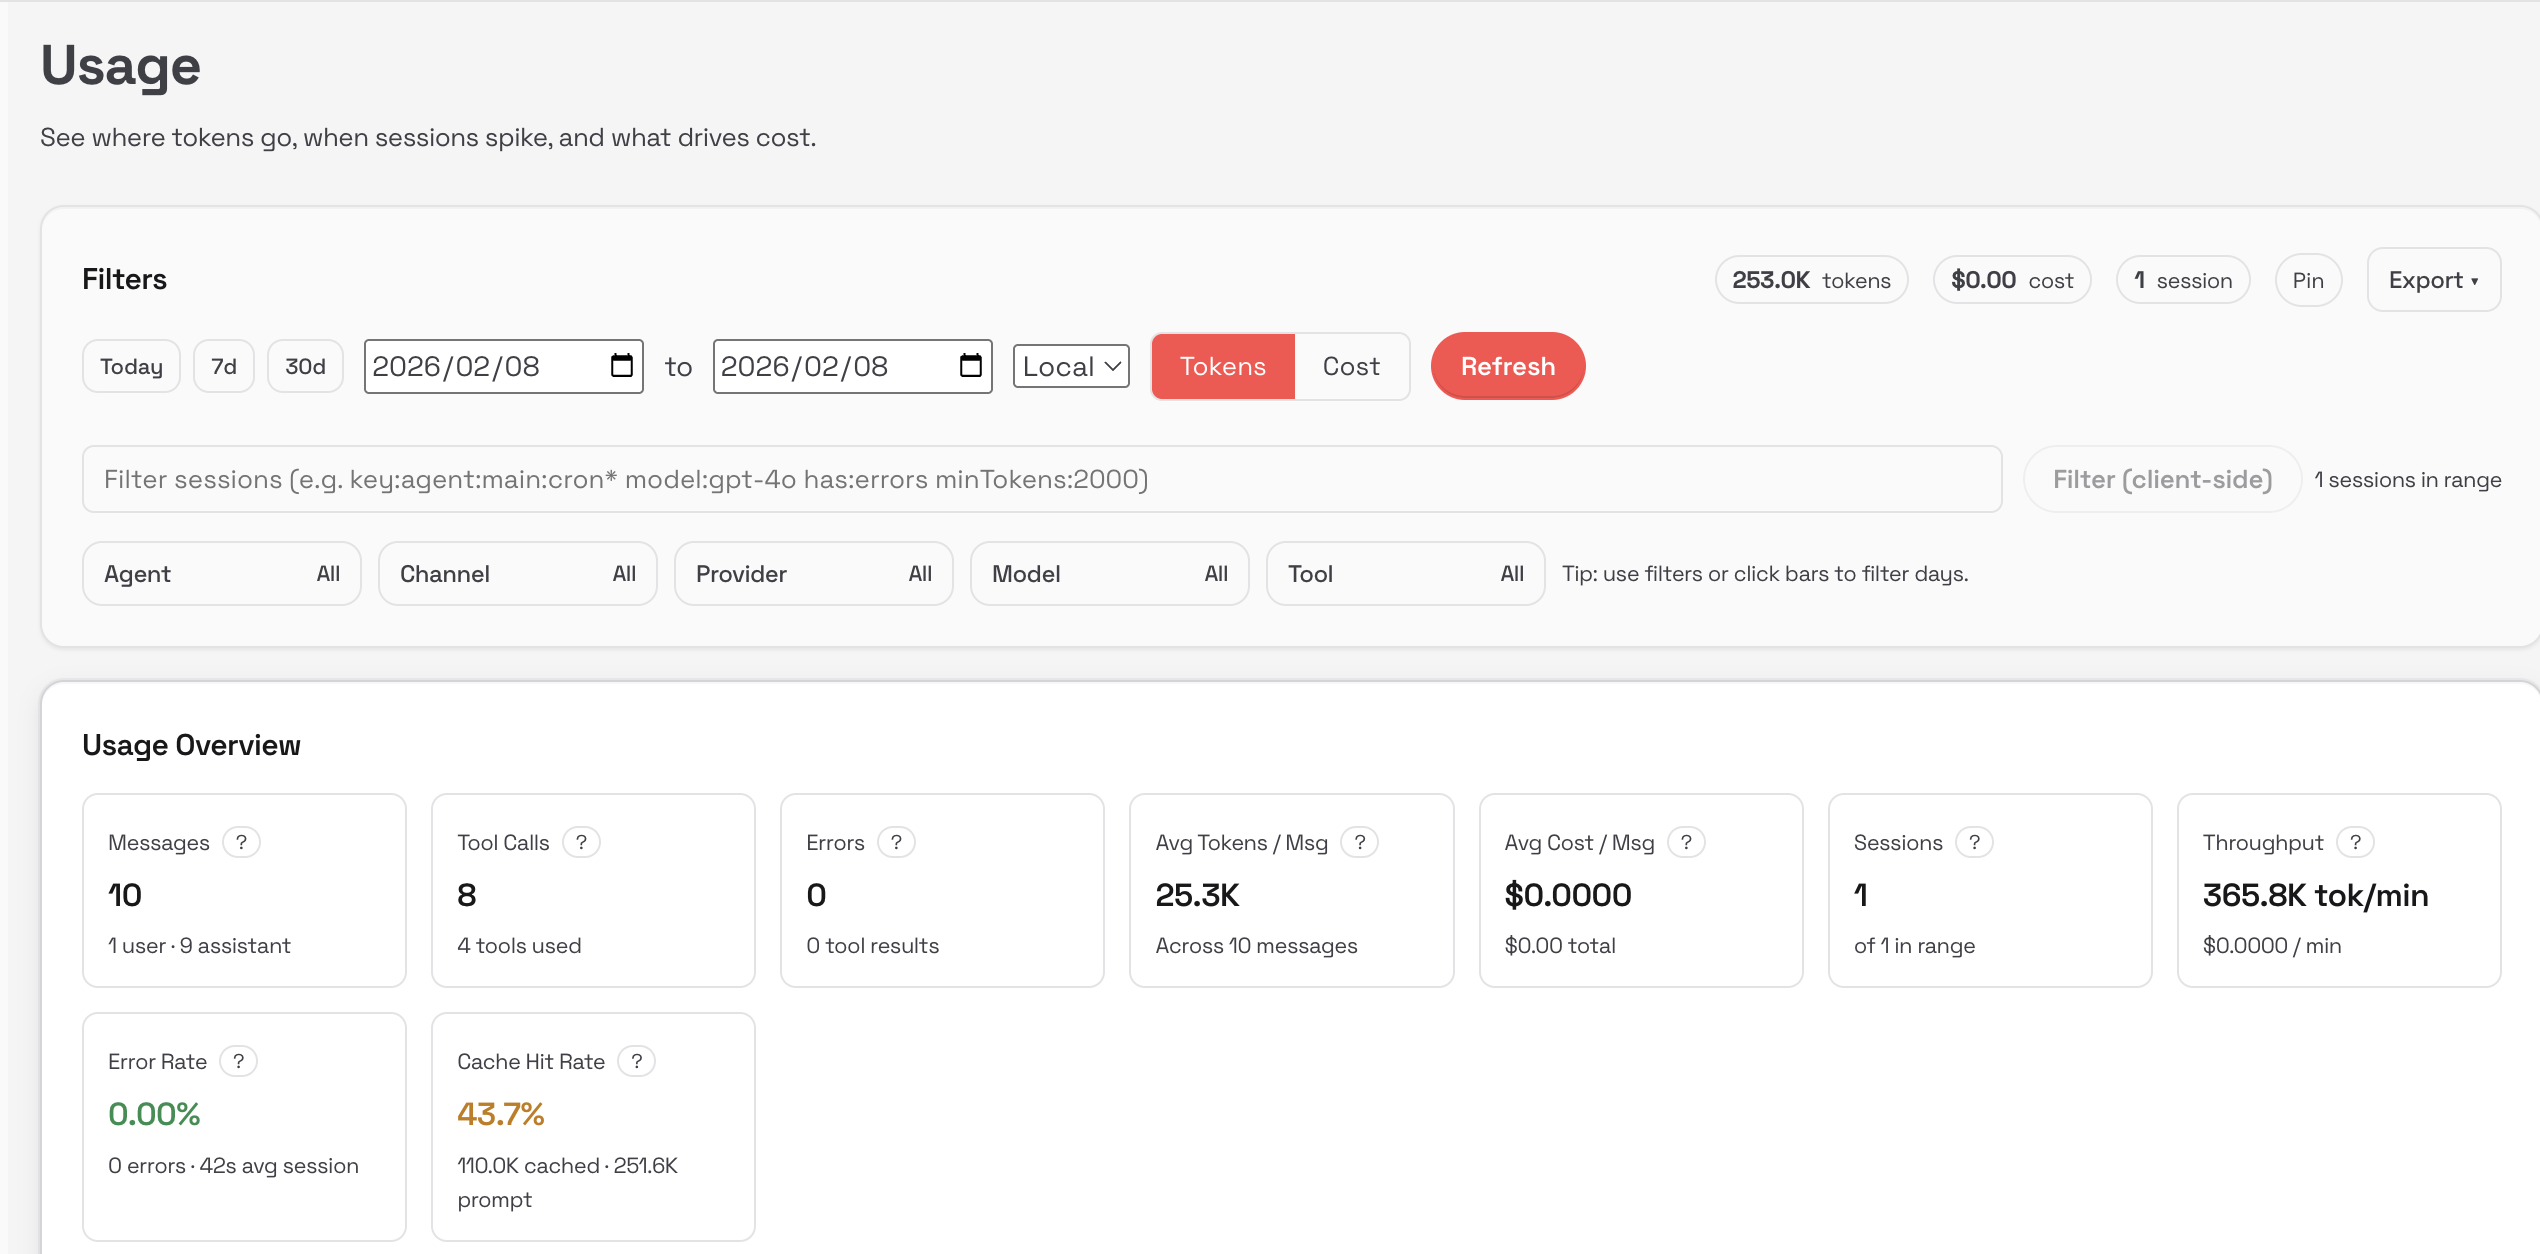
Task: Click the Avg Tokens / Msg help icon
Action: [x=1359, y=842]
